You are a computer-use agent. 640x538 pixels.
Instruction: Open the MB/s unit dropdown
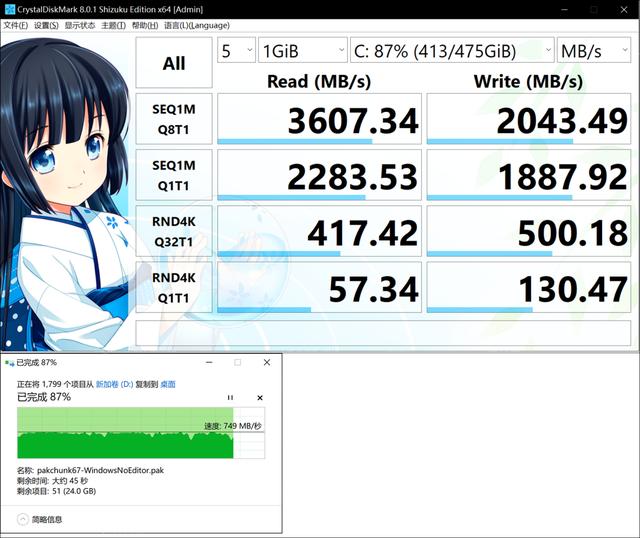point(594,50)
